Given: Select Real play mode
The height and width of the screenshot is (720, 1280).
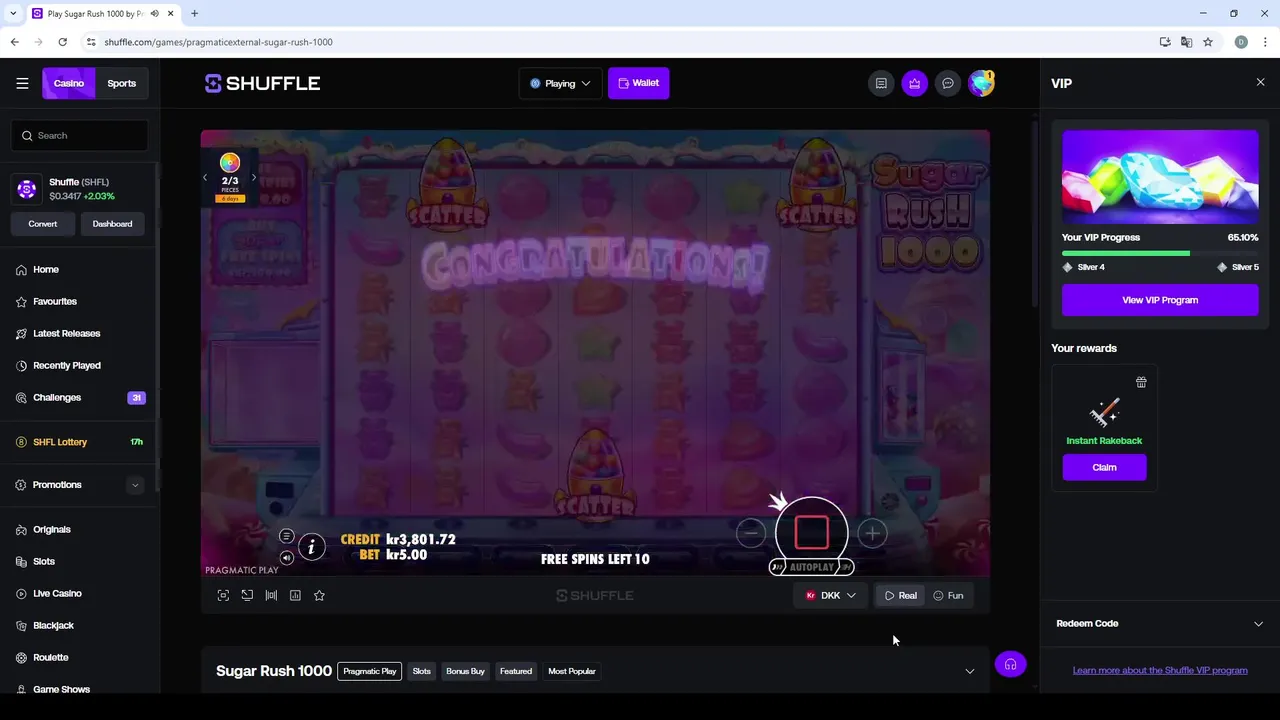Looking at the screenshot, I should pyautogui.click(x=900, y=595).
